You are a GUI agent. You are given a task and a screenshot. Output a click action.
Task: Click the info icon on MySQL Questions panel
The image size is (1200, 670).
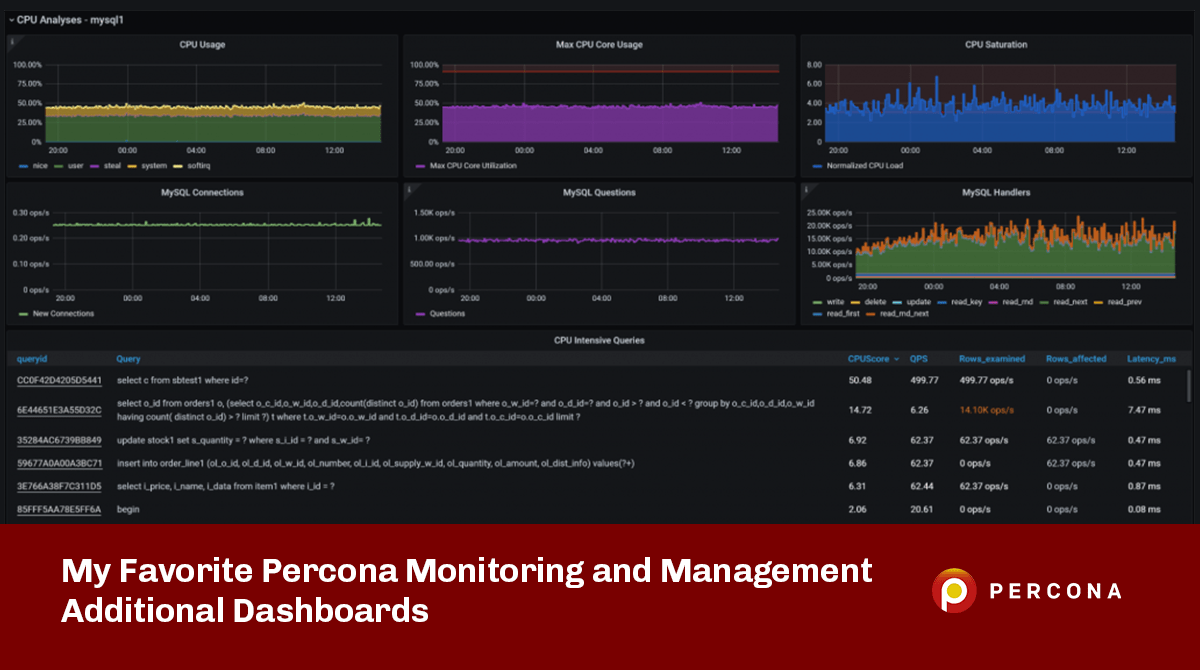pos(408,187)
